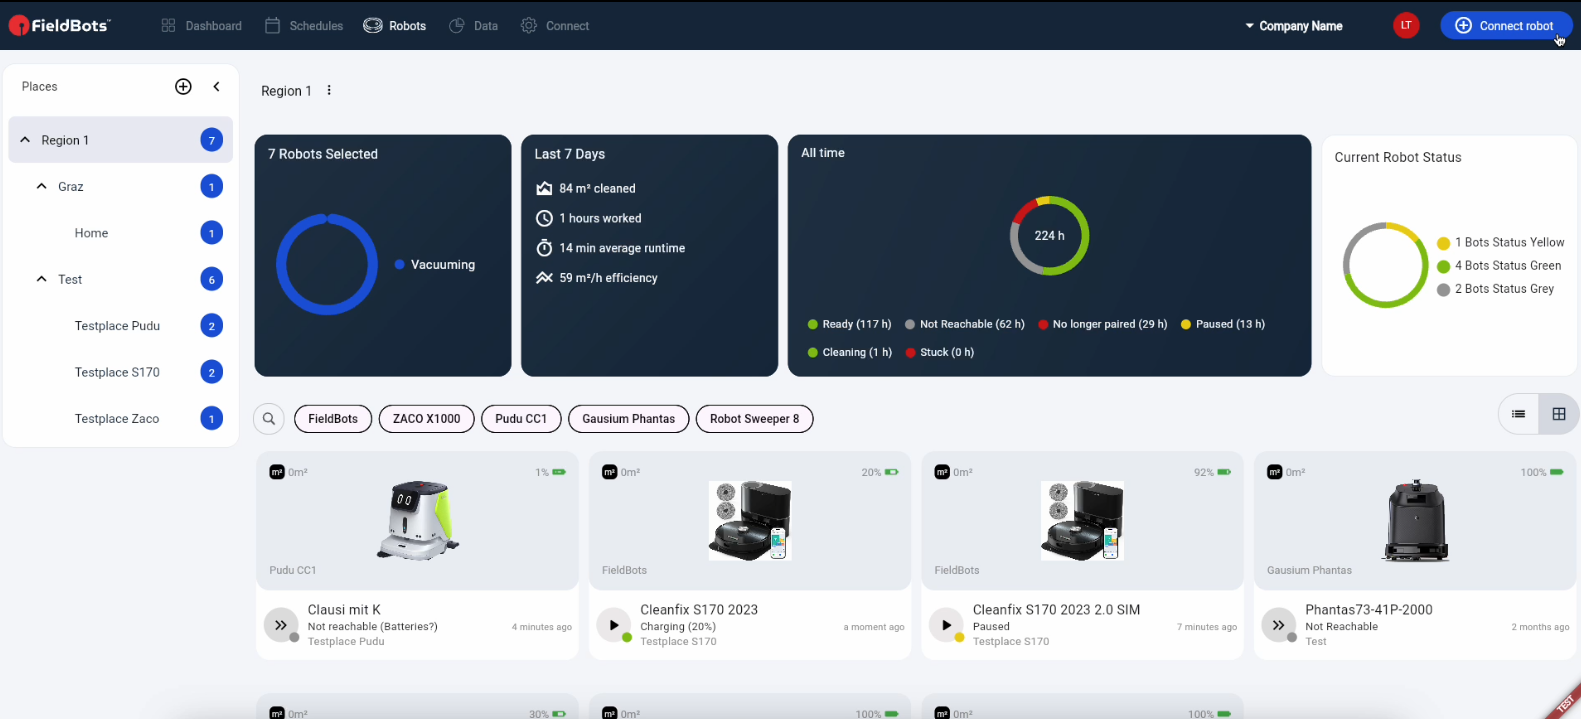Click m² icon on Pudu CC1 card
Screen dimensions: 1581x719
pos(277,472)
